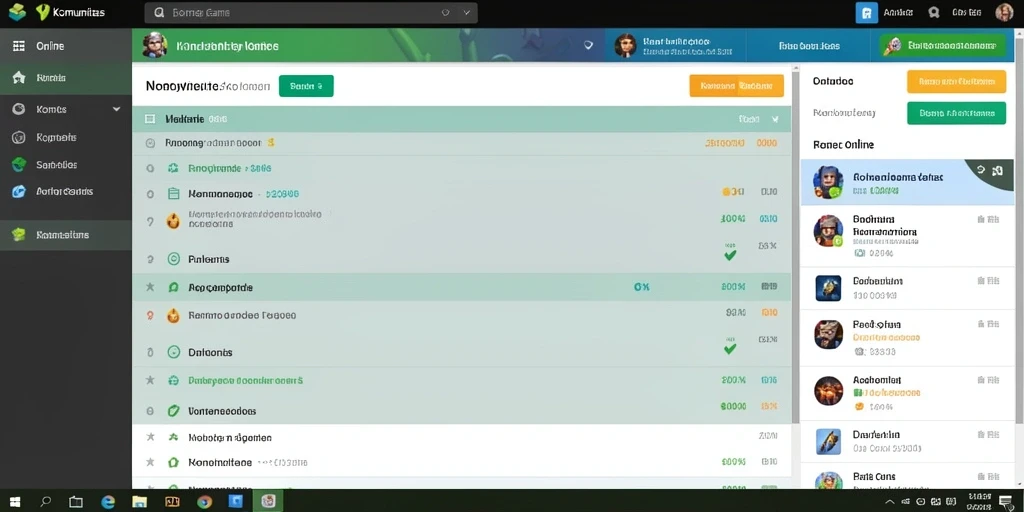Screen dimensions: 1024x512
Task: Click the badge icon left of Oio Bio
Action: (934, 12)
